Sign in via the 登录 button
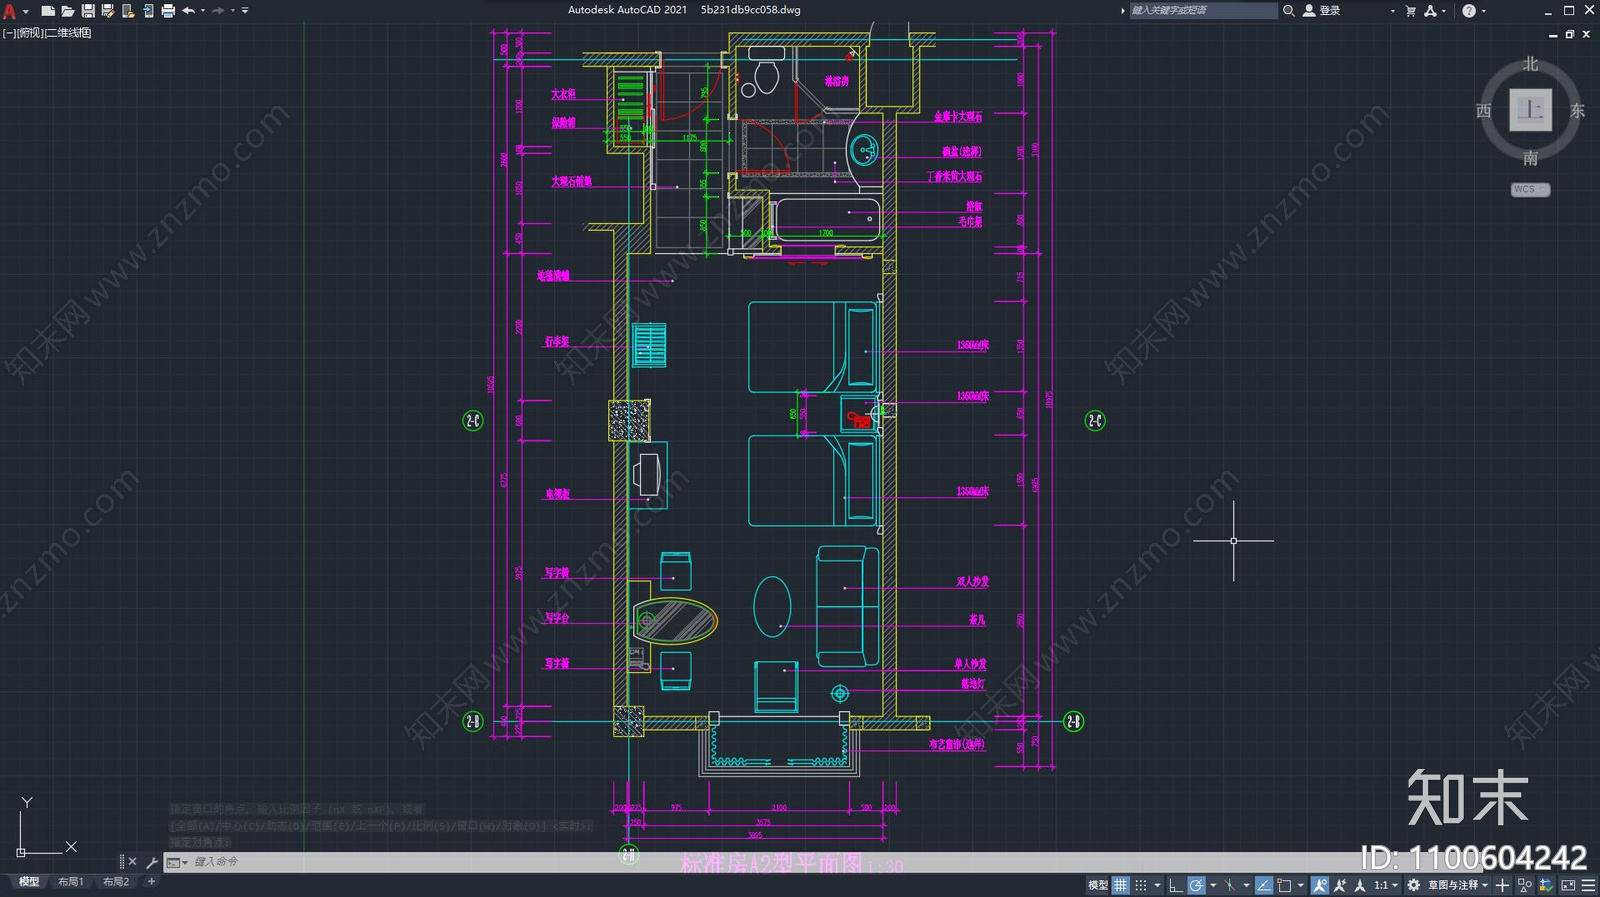 (x=1322, y=10)
